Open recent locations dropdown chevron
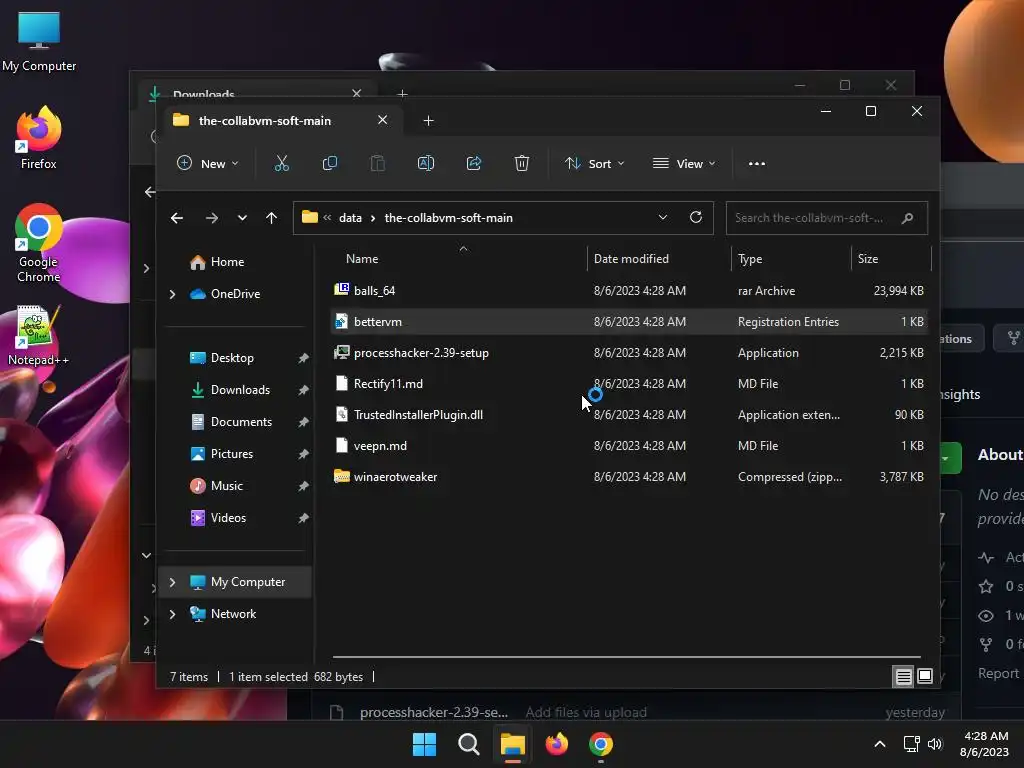 [x=242, y=218]
